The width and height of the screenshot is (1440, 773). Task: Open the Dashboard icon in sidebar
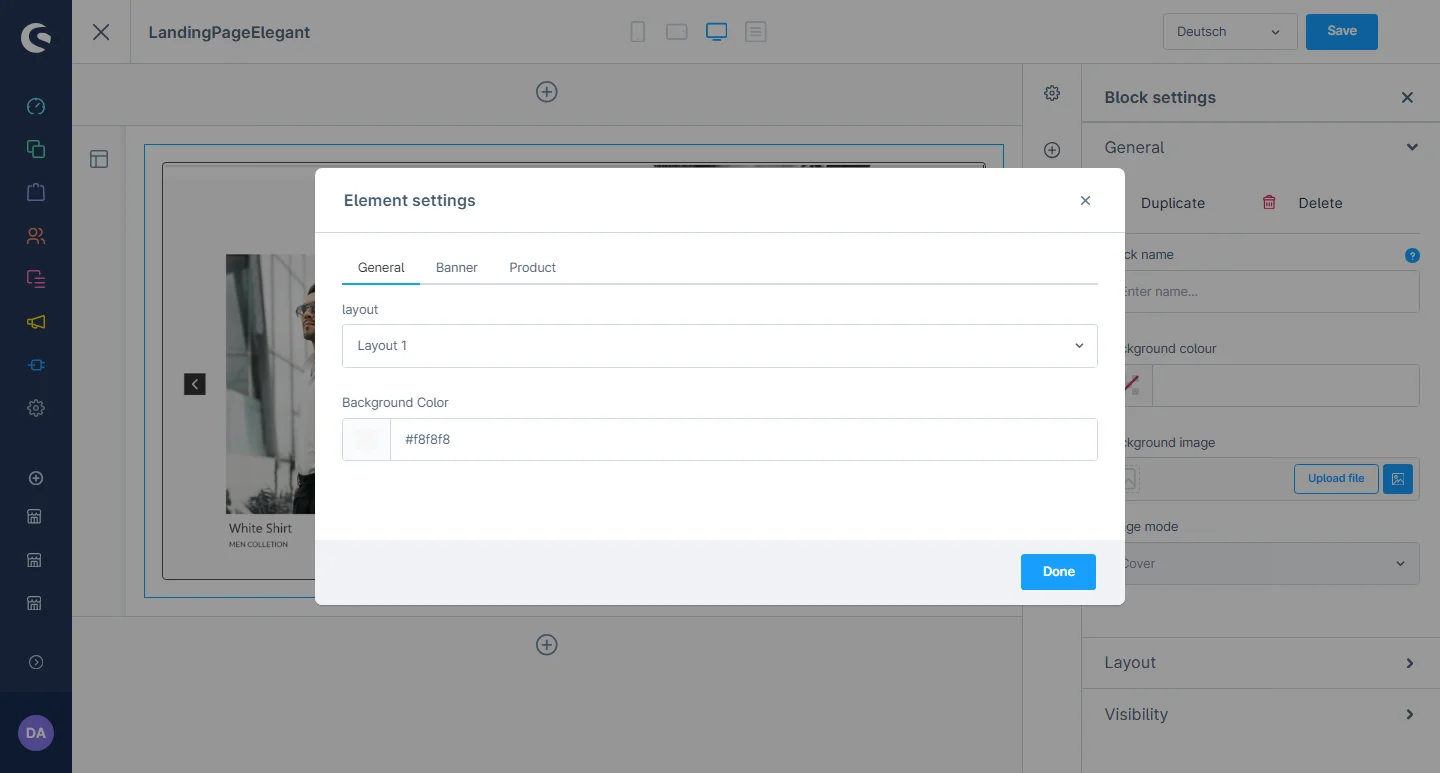click(x=36, y=106)
